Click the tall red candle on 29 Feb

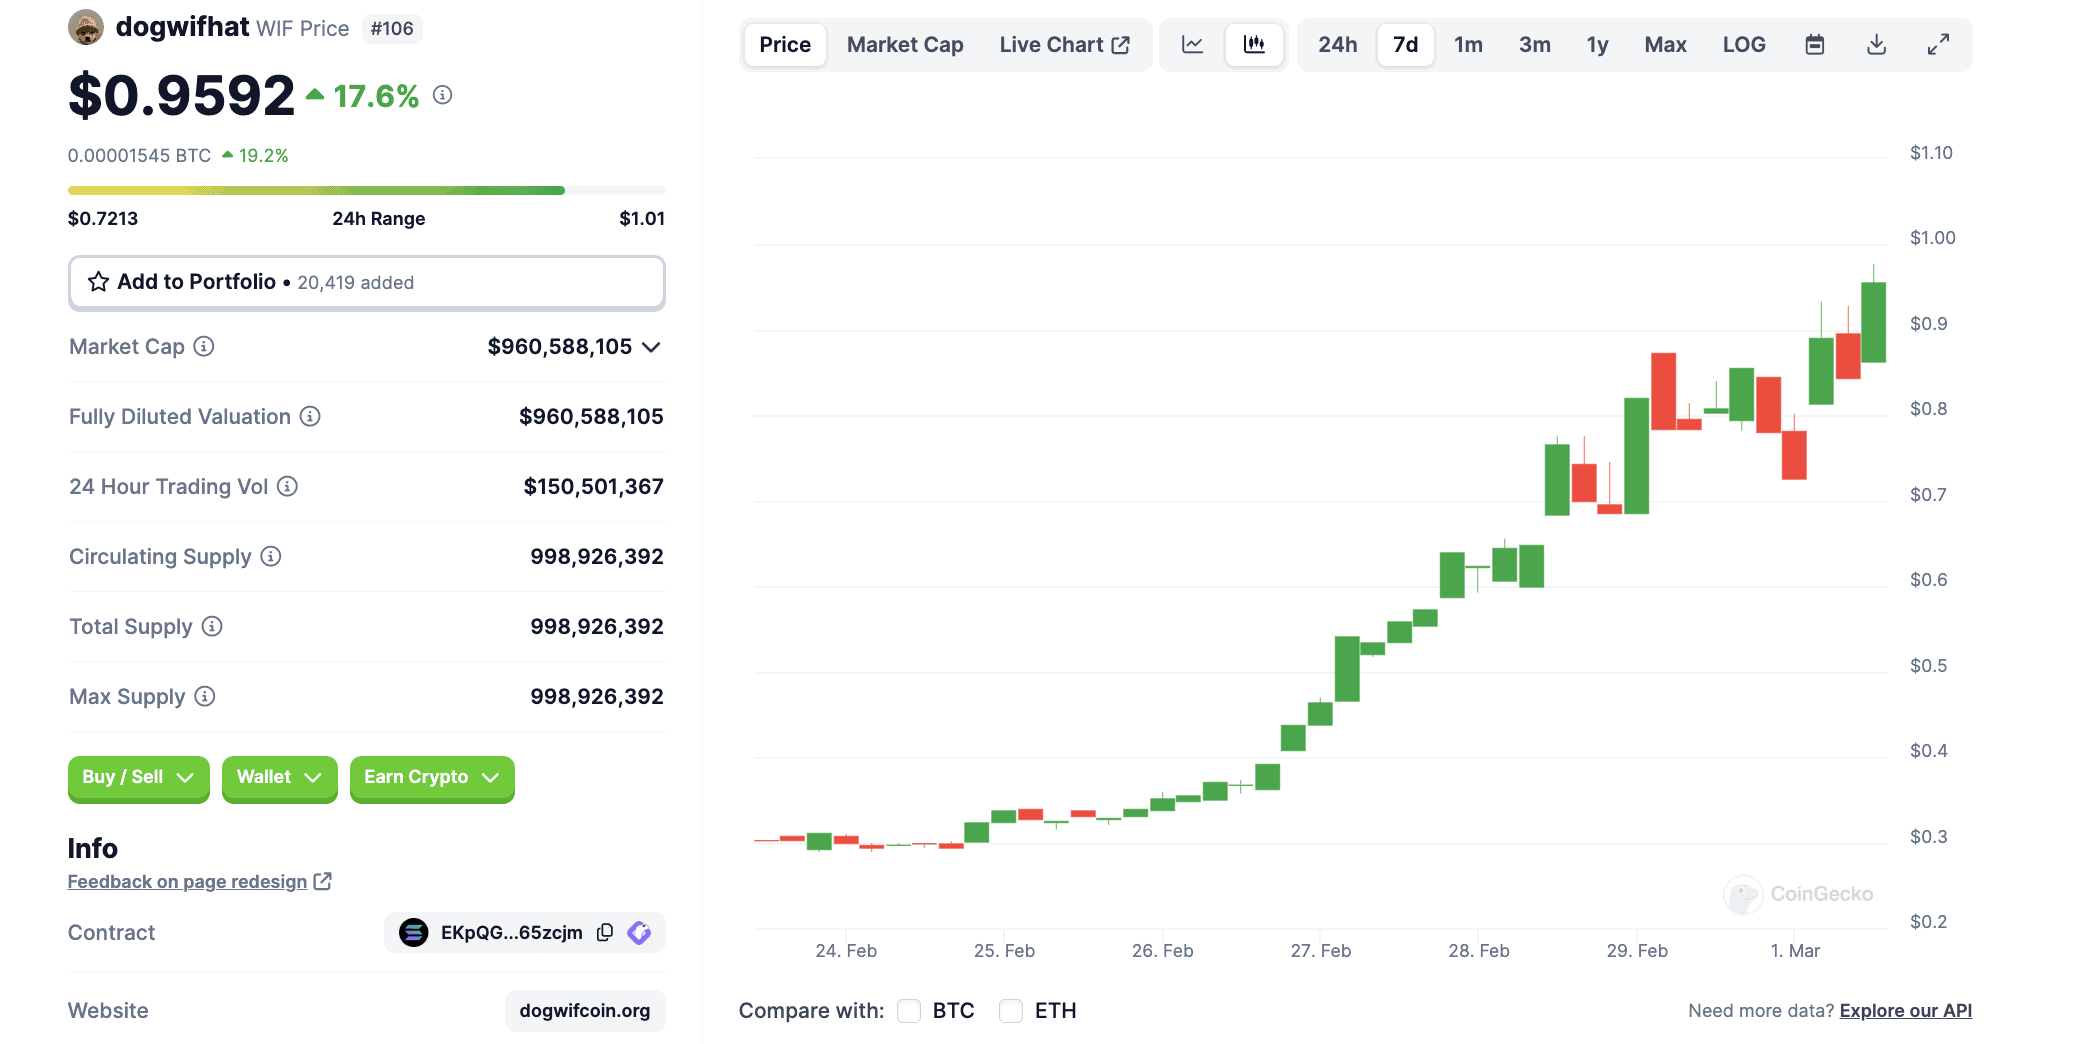pyautogui.click(x=1664, y=391)
